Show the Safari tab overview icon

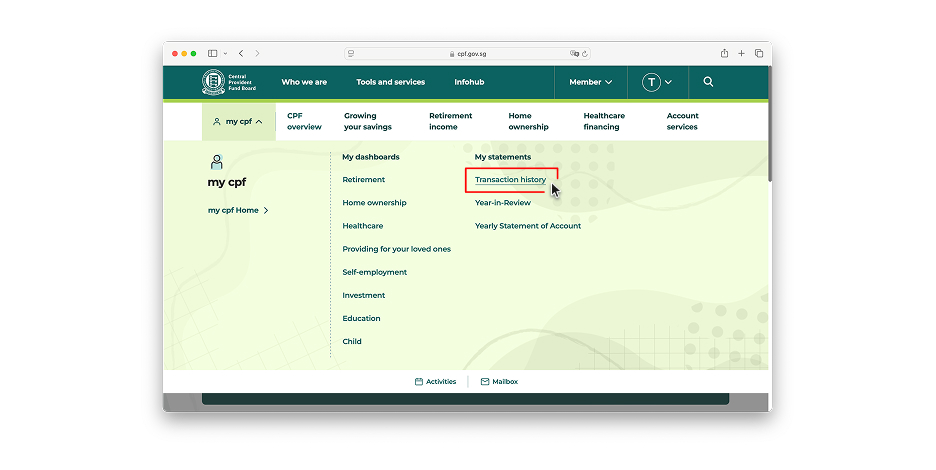(x=759, y=53)
